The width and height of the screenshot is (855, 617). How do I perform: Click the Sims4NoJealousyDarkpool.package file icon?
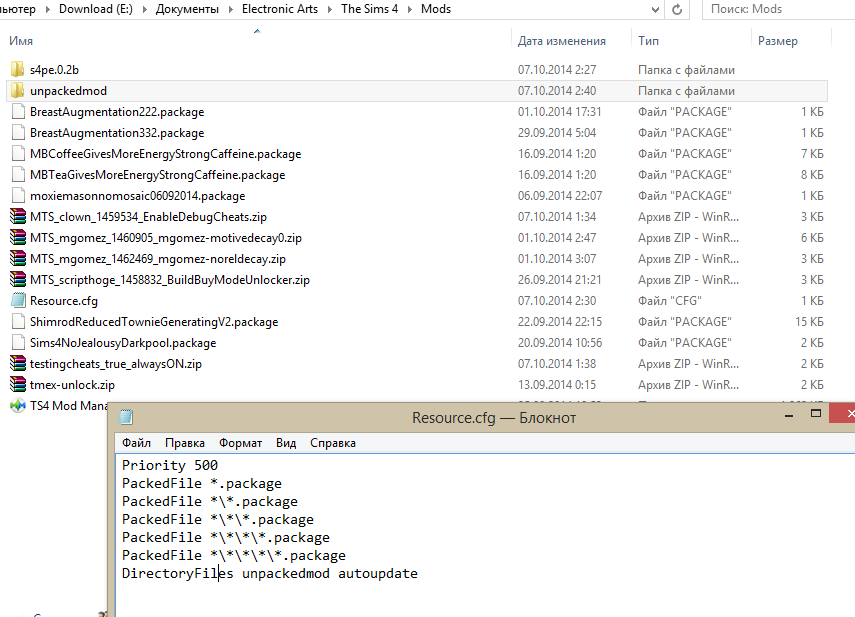18,342
